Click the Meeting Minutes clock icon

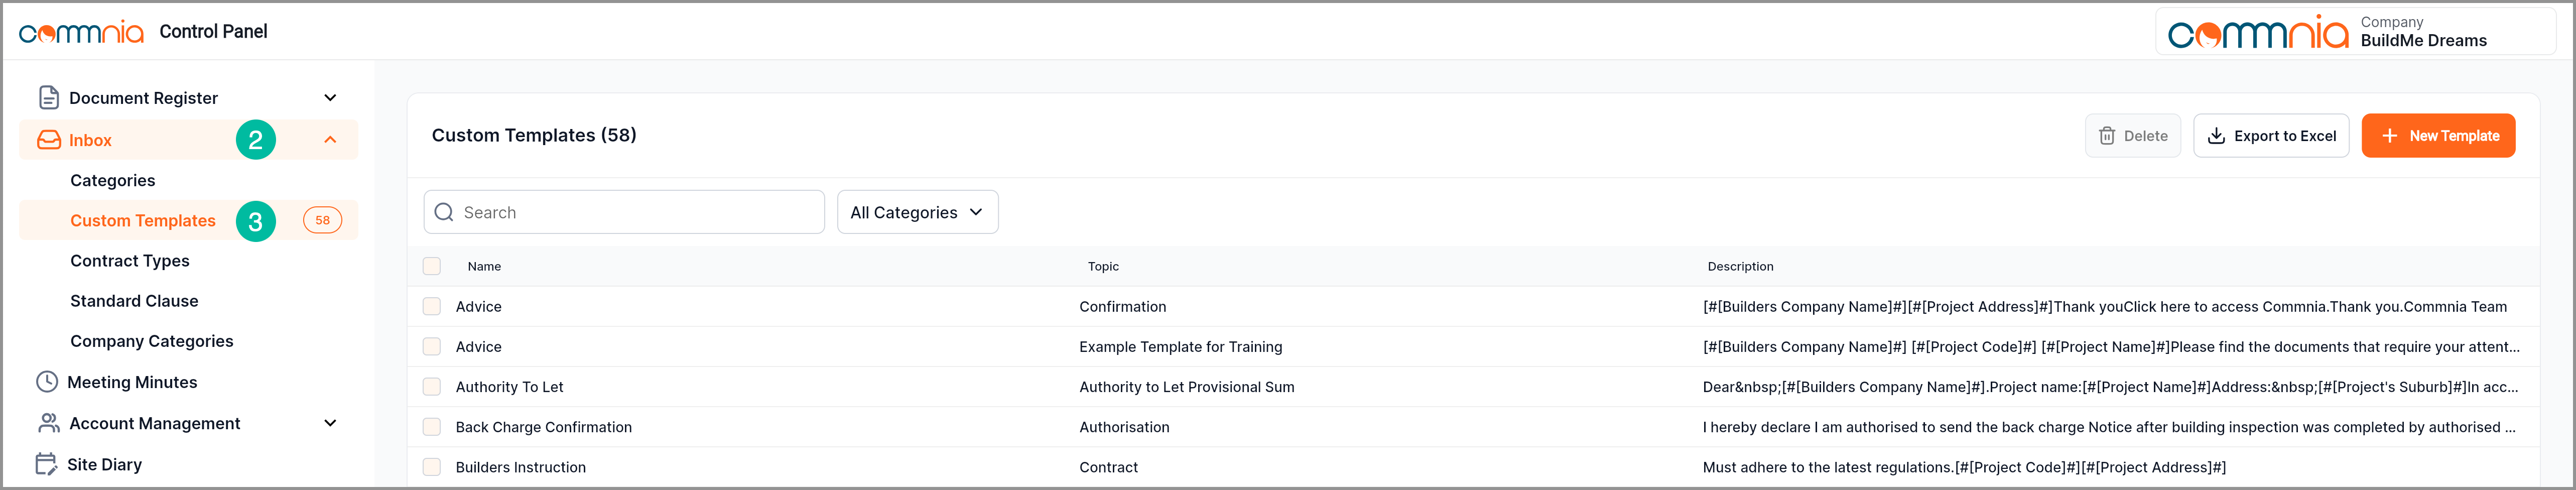pyautogui.click(x=47, y=382)
